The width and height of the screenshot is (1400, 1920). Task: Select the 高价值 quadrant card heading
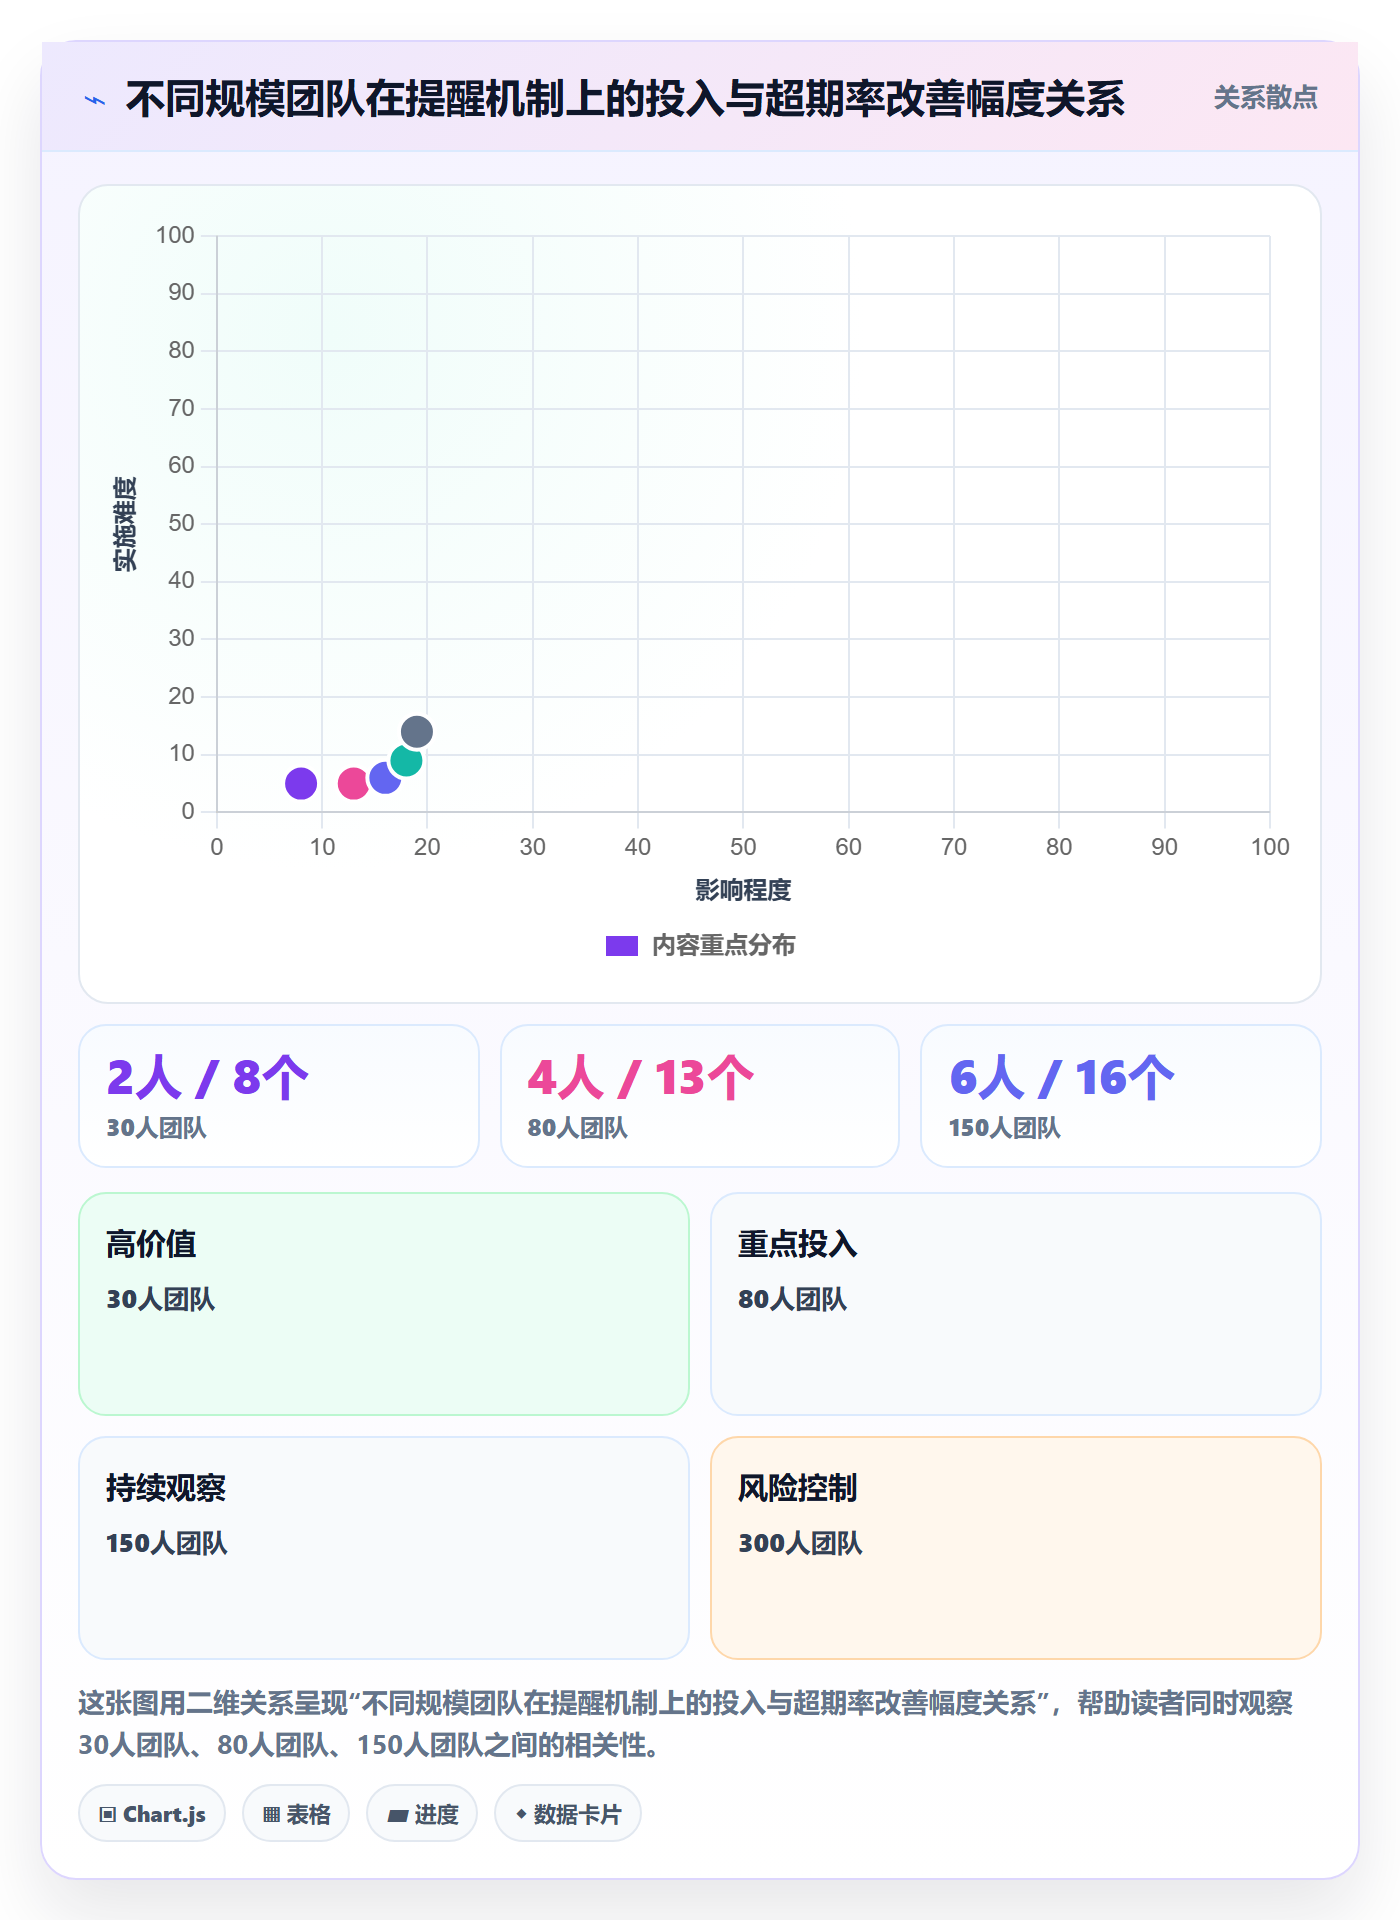[151, 1244]
